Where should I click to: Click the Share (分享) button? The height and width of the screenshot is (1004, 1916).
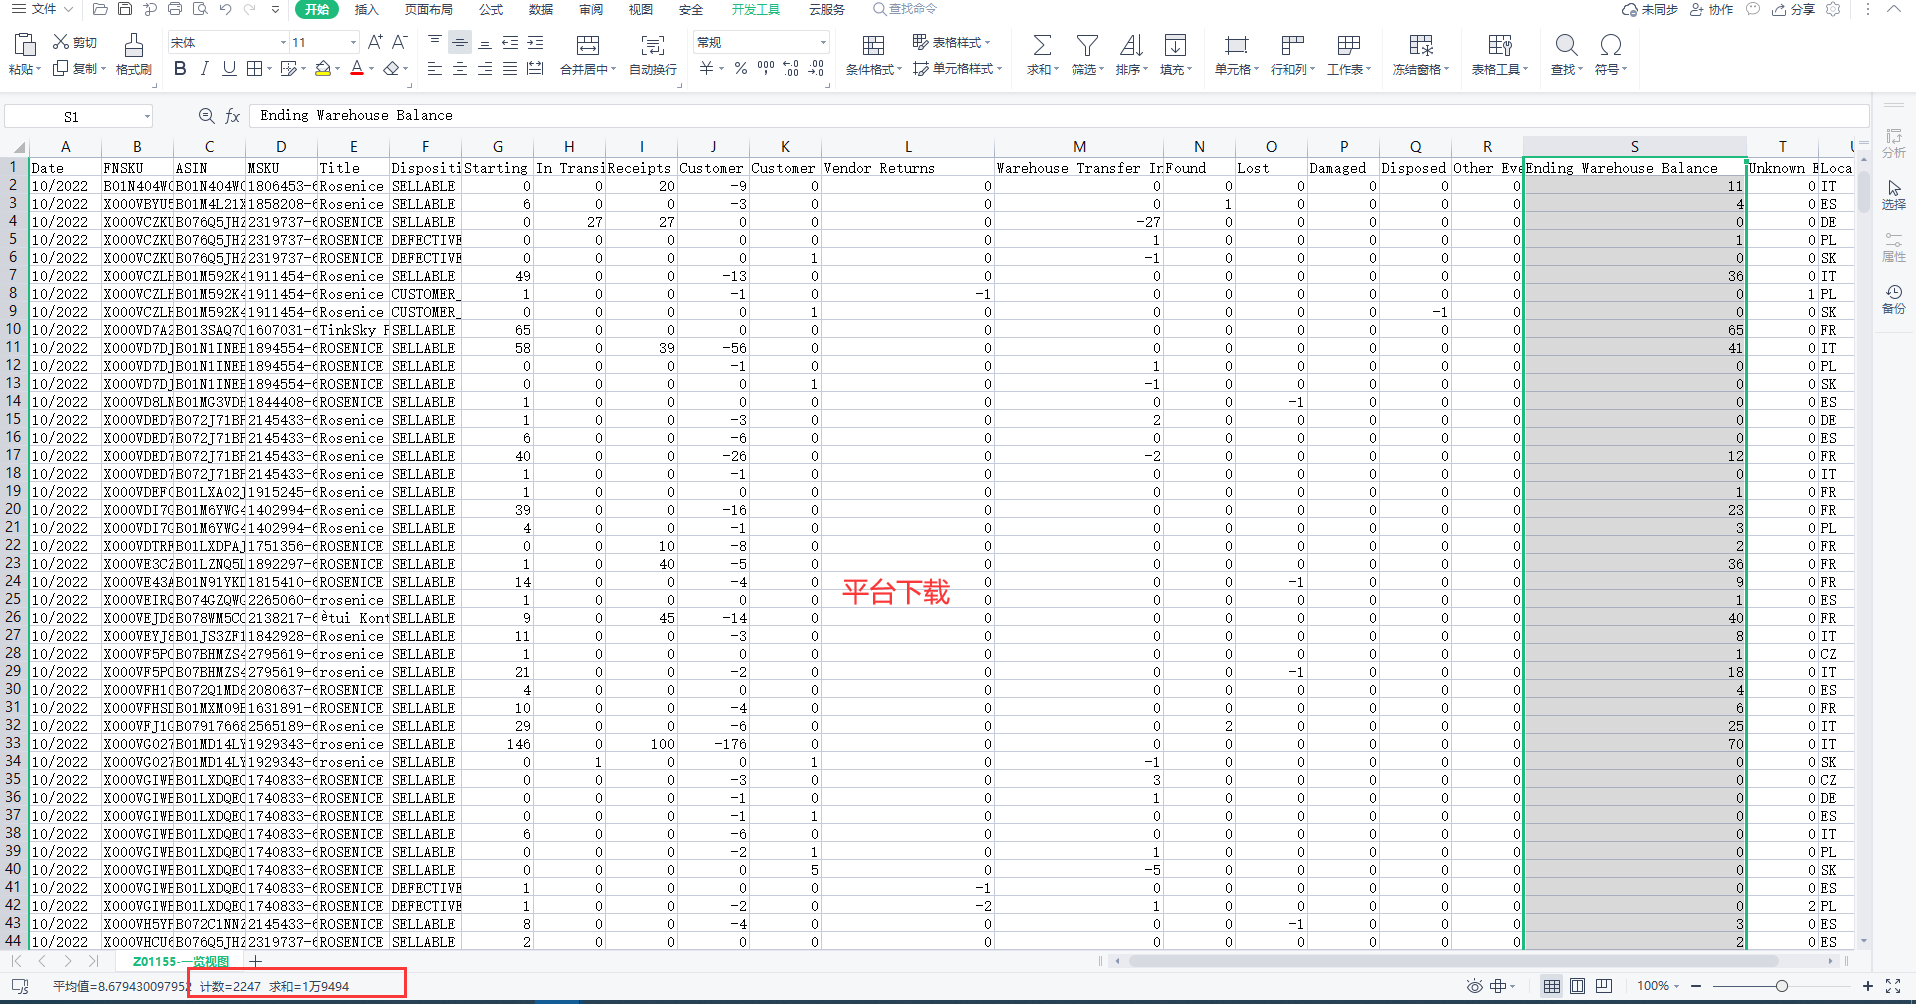[1792, 9]
